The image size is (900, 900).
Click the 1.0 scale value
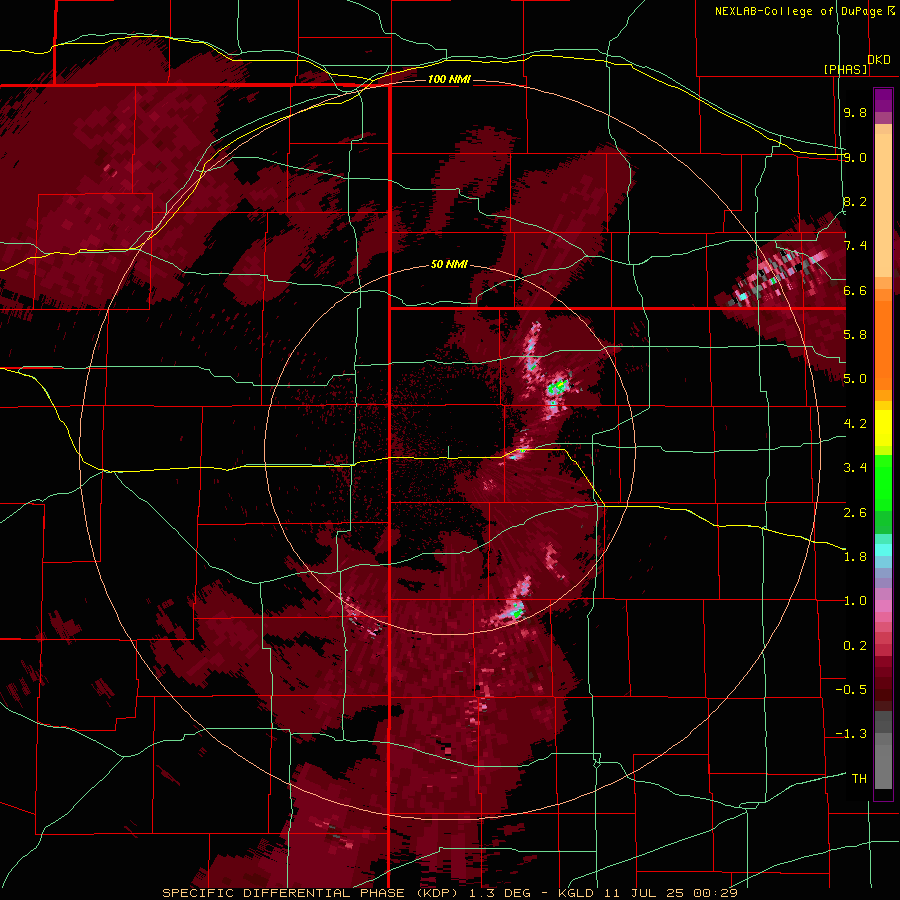point(855,601)
